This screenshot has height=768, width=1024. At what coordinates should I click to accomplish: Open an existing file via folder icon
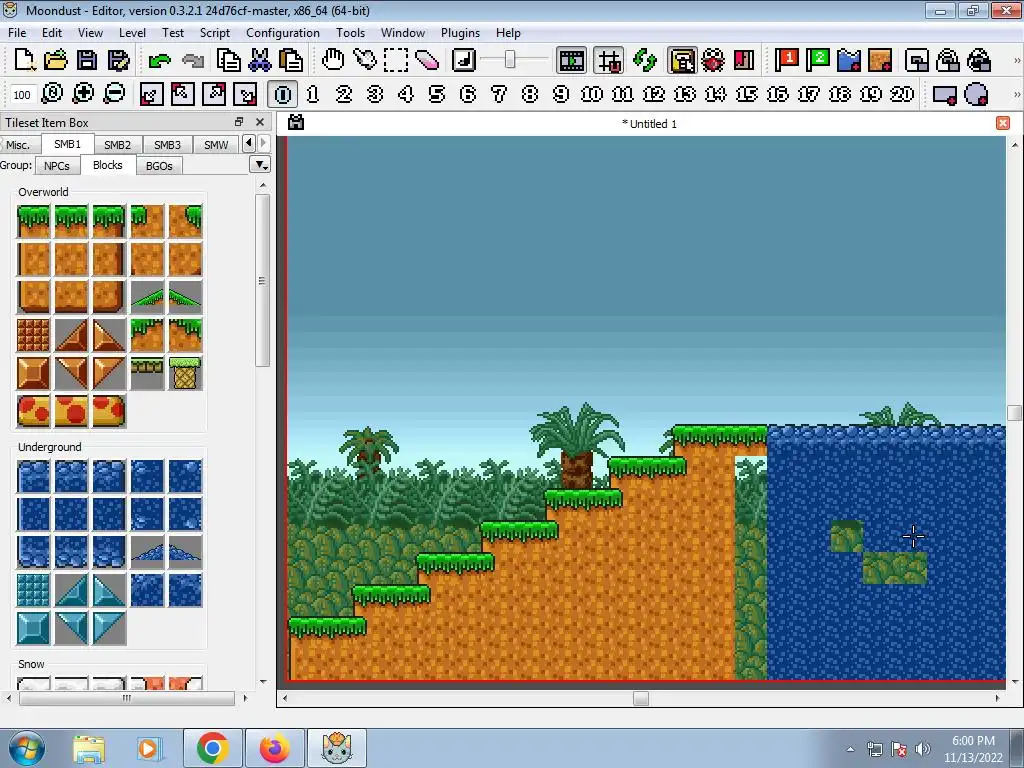click(56, 60)
